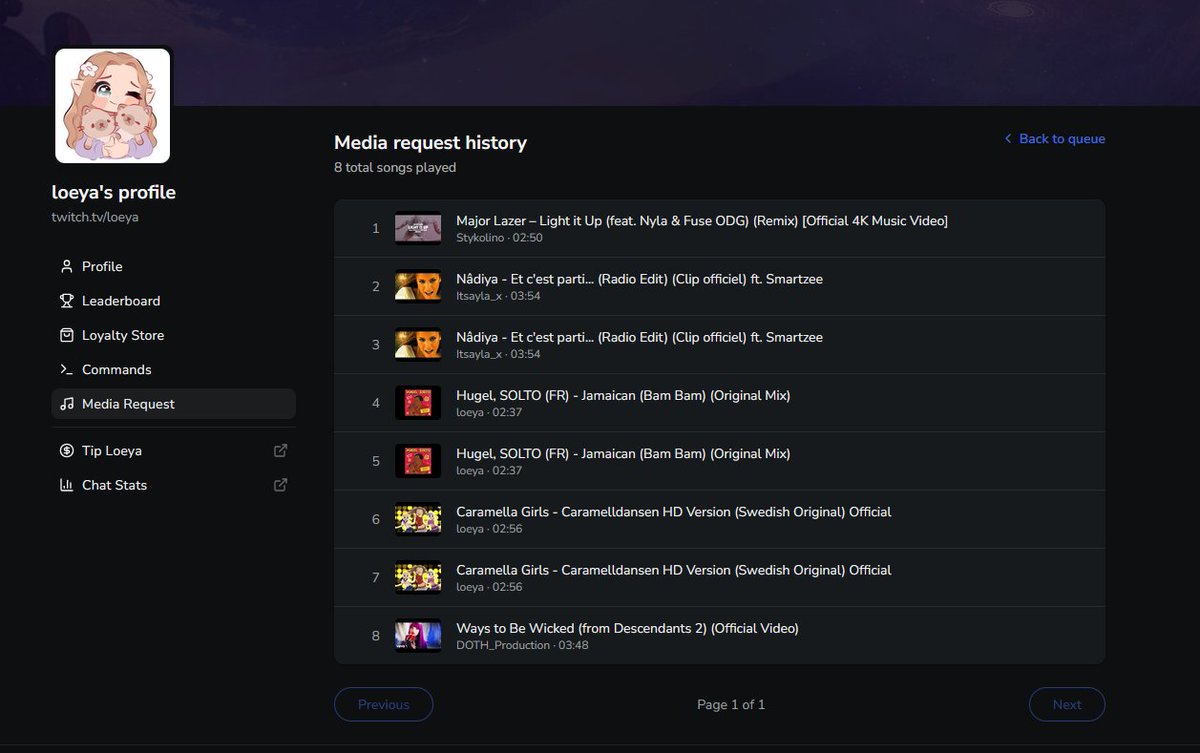
Task: Click row 4 Hugel SOLTO Jamaican title
Action: pos(623,395)
